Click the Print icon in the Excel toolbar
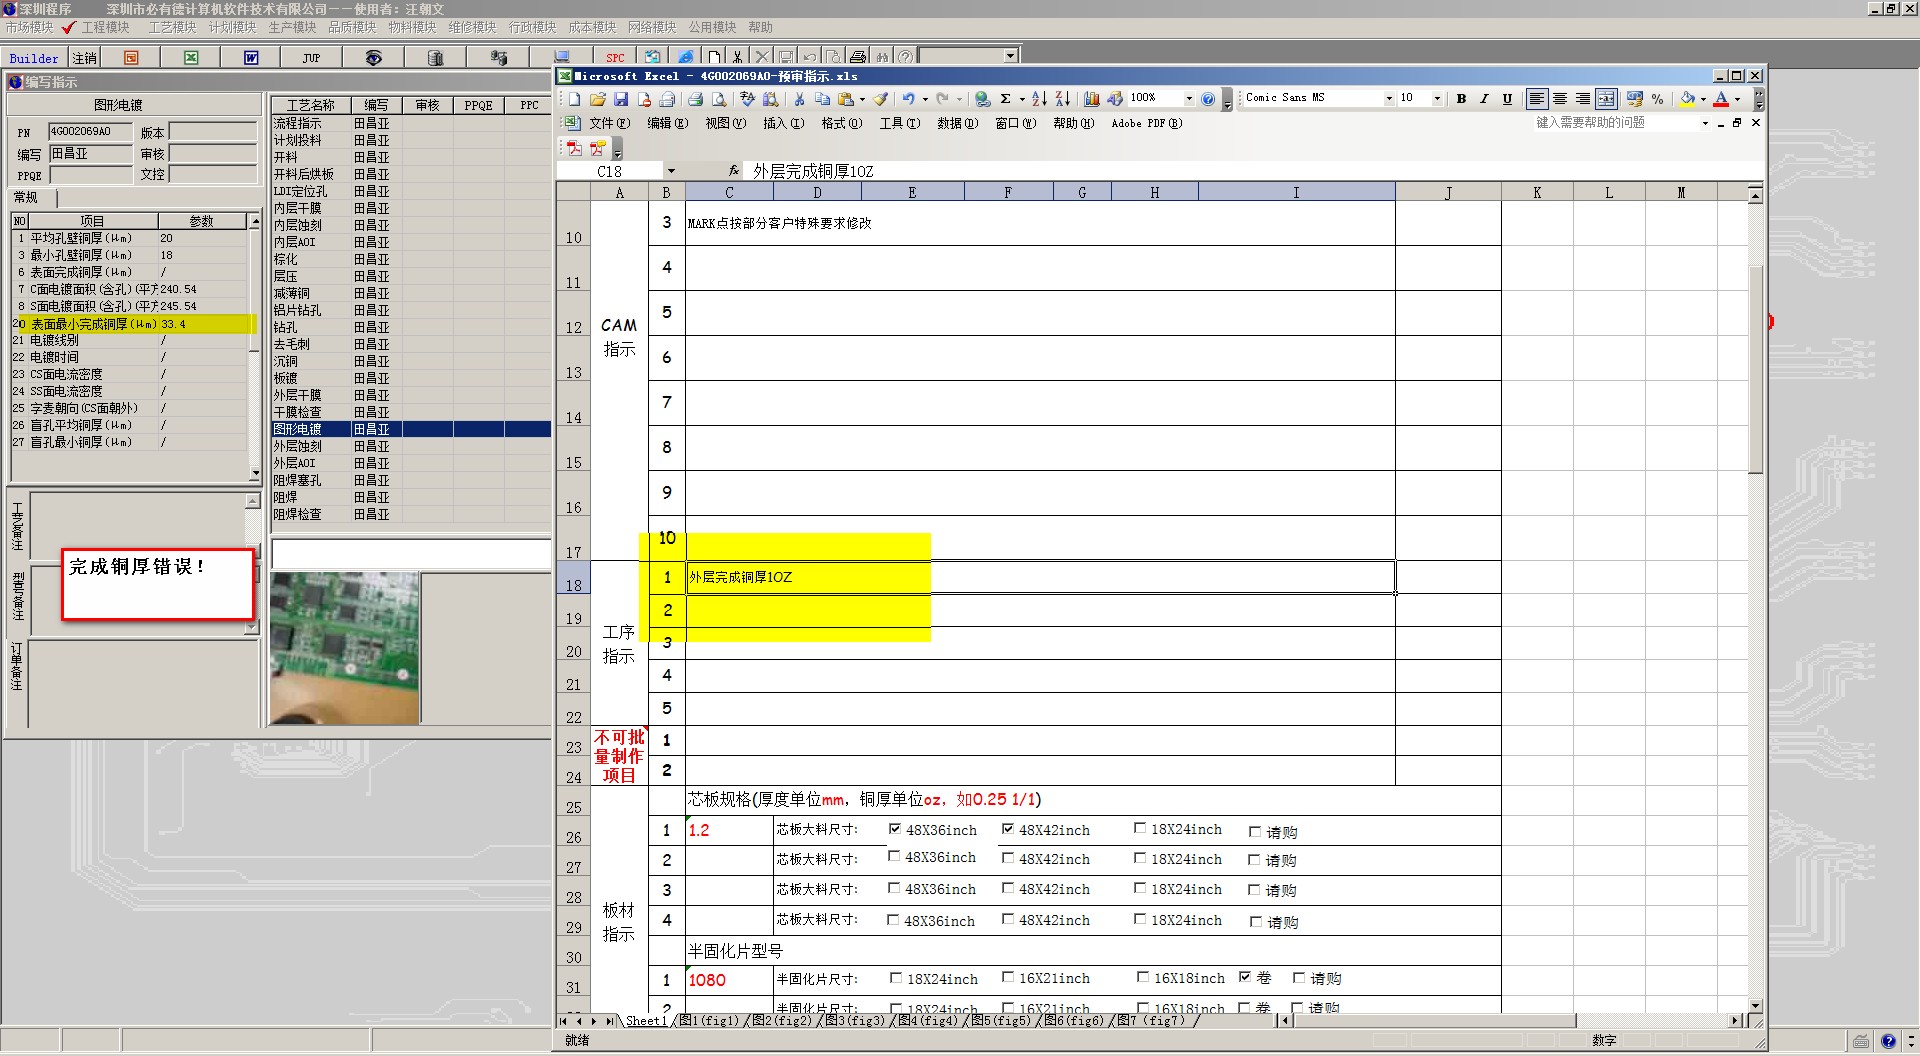Image resolution: width=1920 pixels, height=1056 pixels. coord(694,99)
